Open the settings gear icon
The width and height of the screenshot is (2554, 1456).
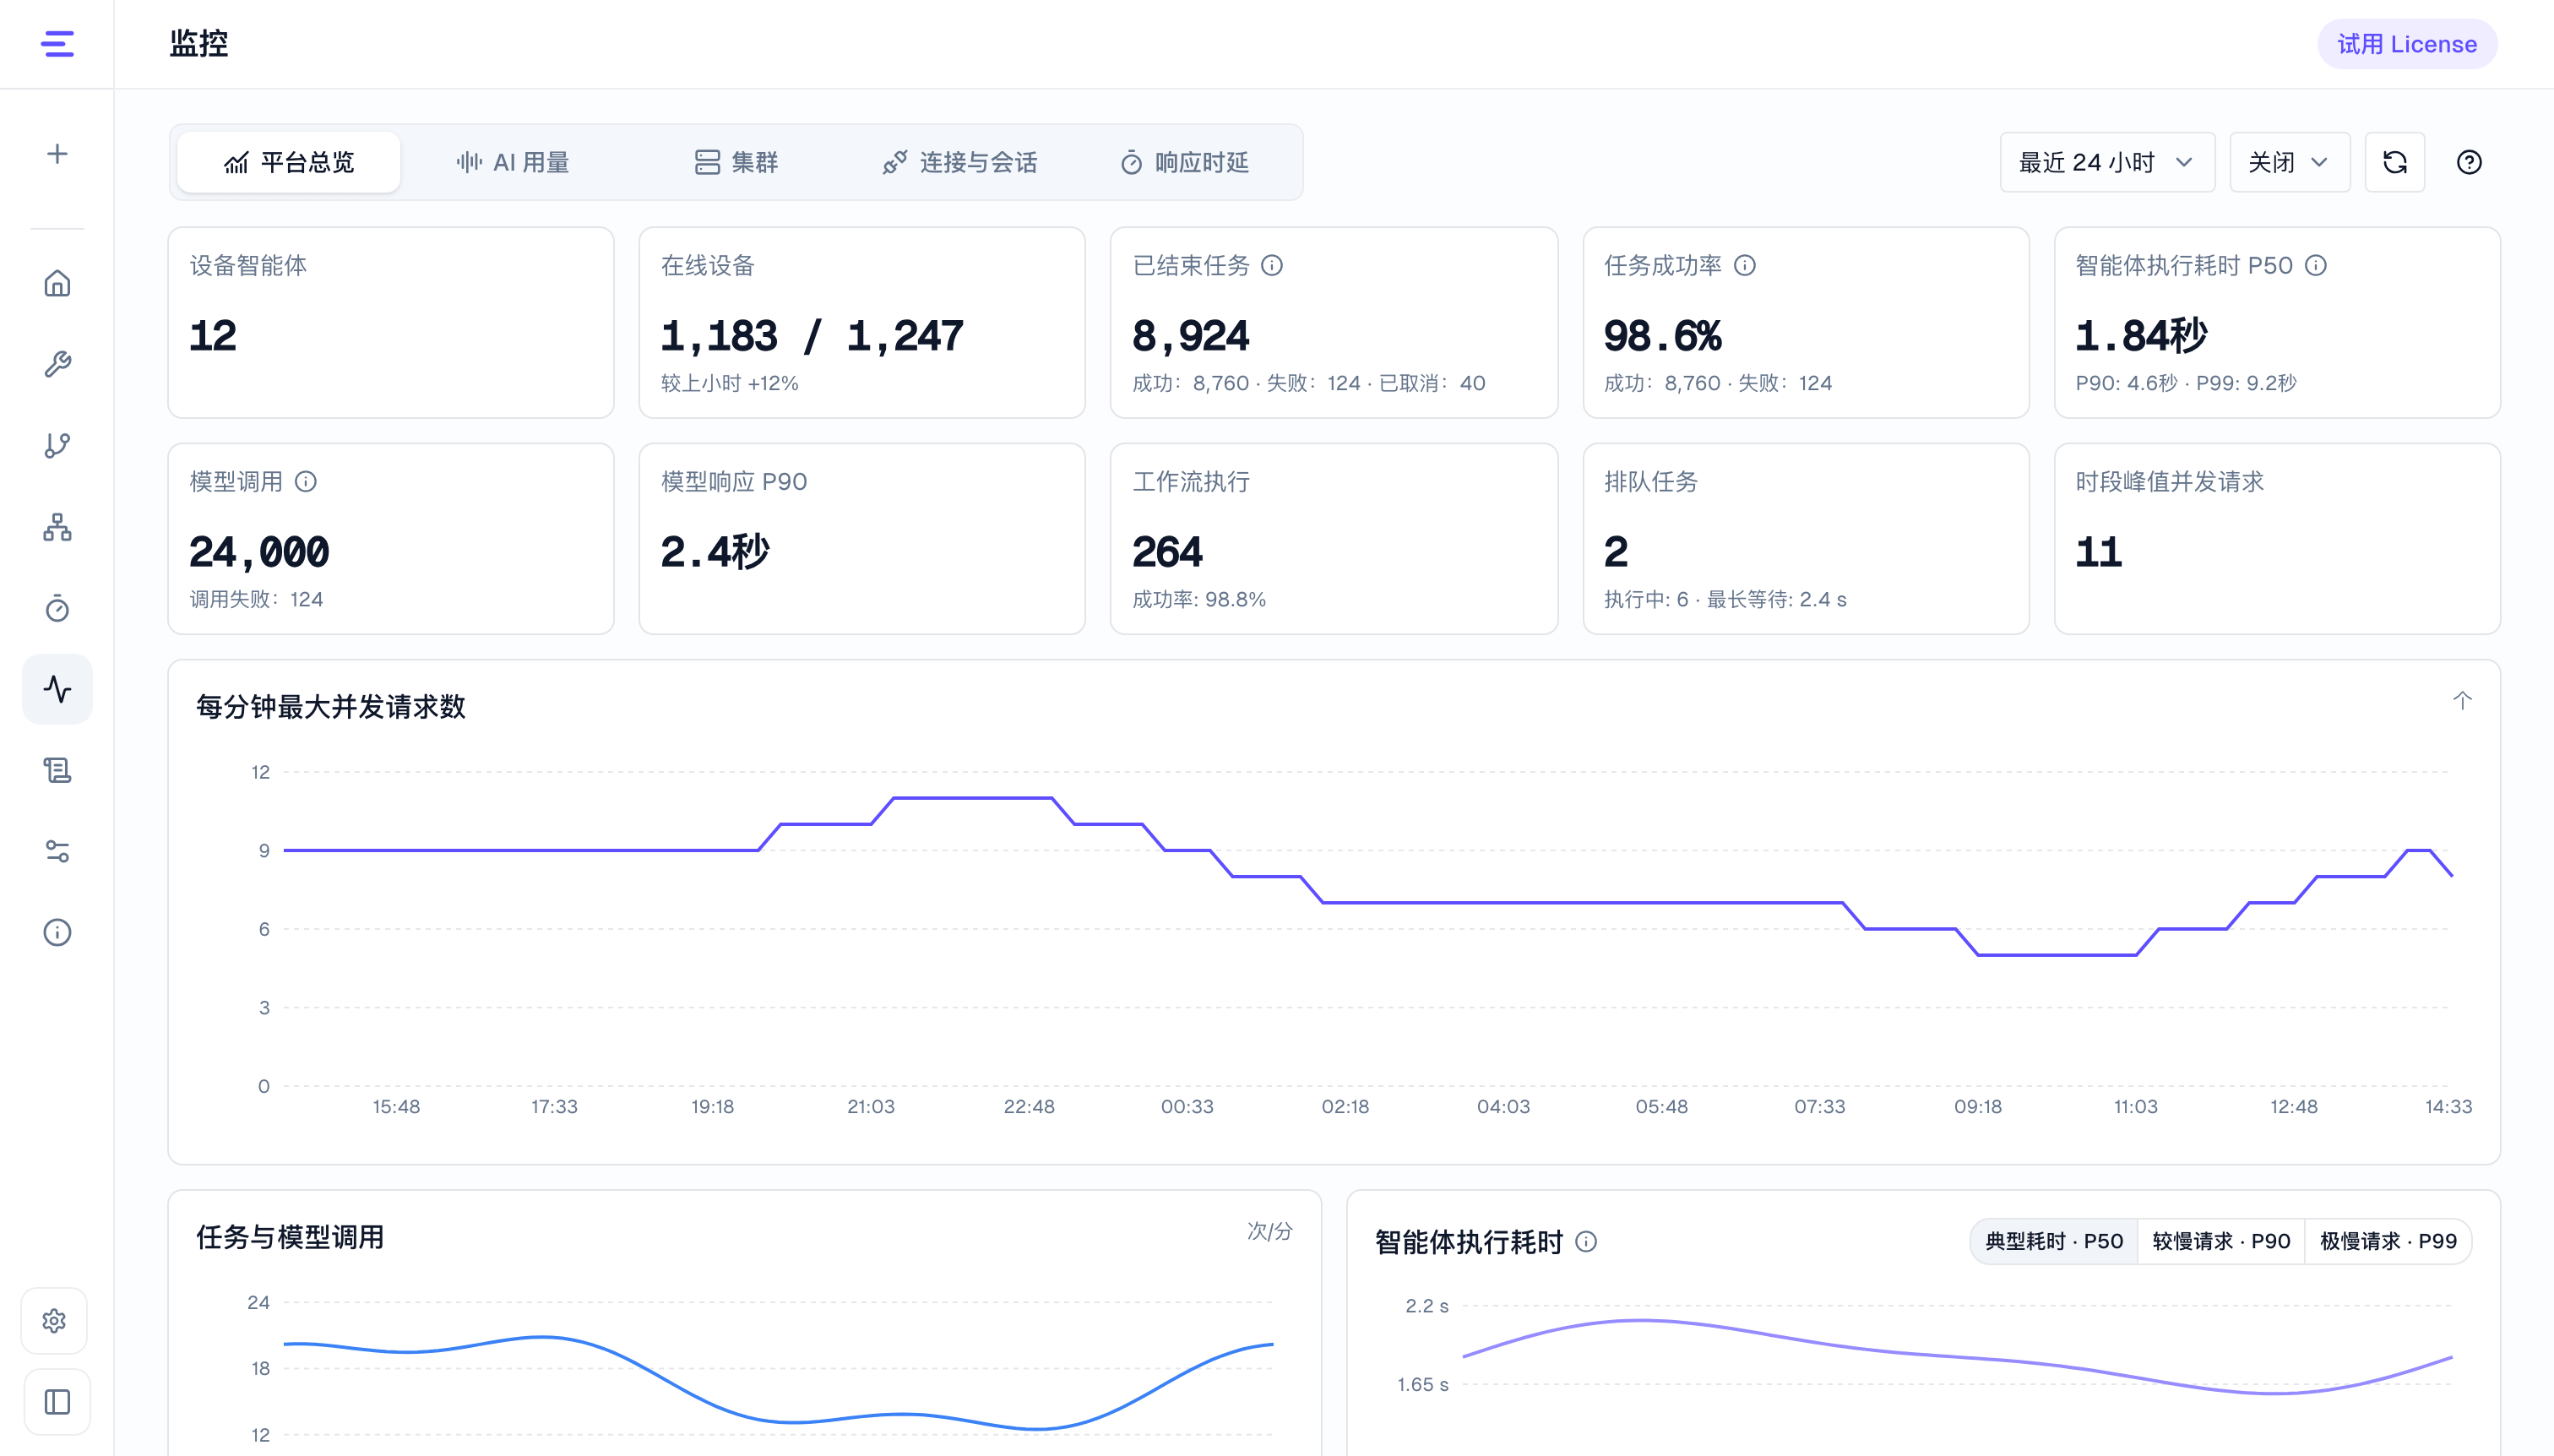(x=55, y=1321)
